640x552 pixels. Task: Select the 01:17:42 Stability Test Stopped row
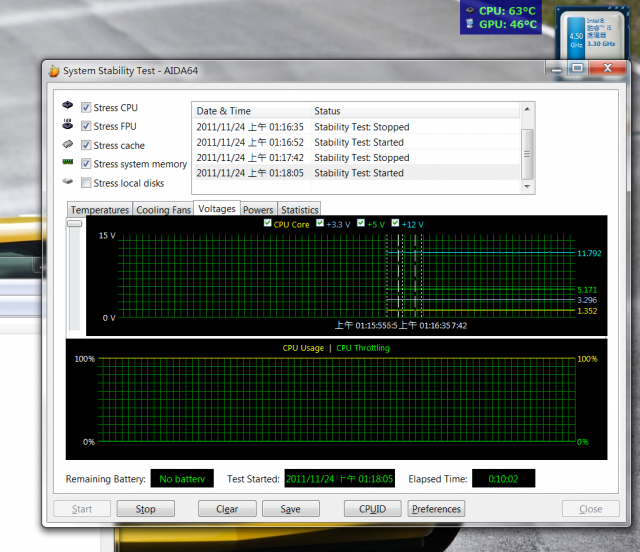pos(356,157)
